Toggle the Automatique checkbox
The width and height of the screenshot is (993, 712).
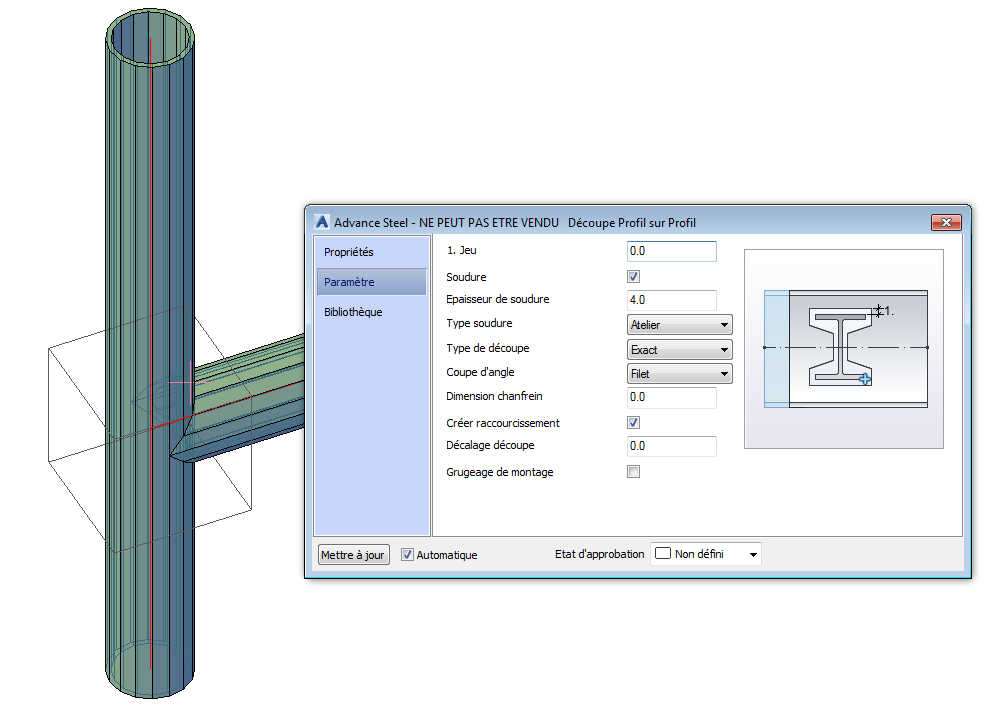pos(407,555)
